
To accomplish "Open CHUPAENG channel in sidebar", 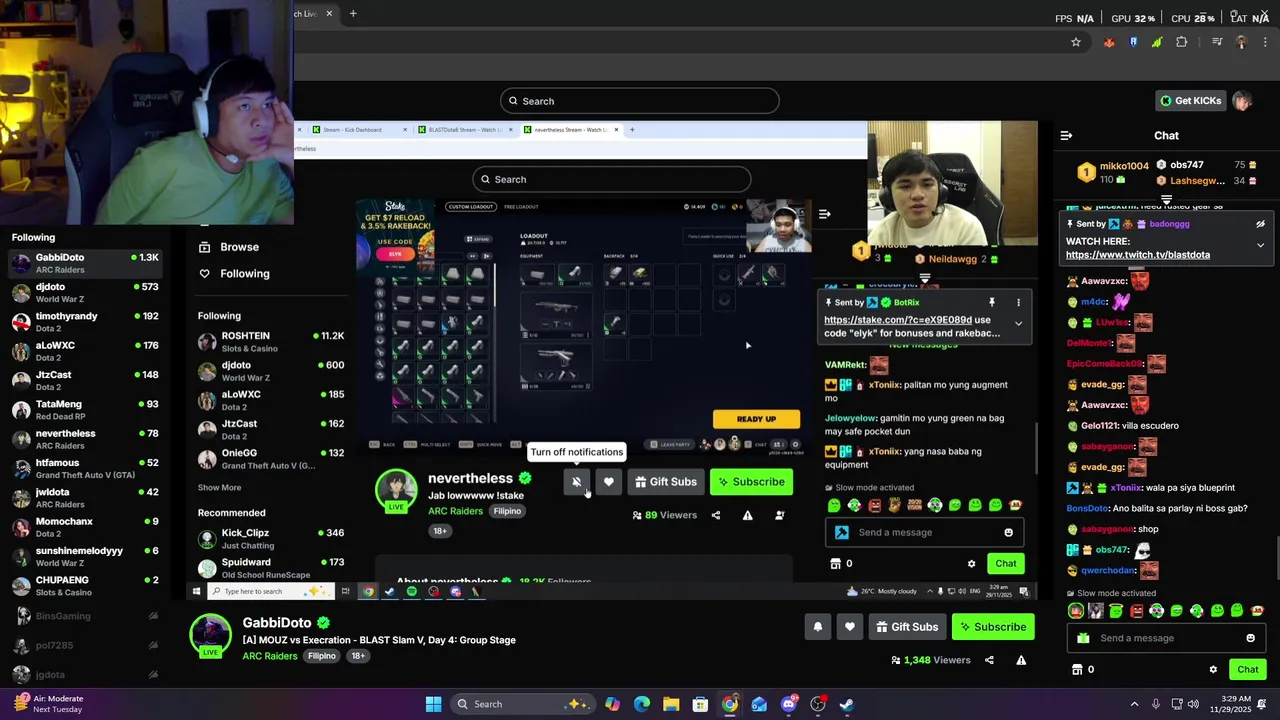I will point(84,586).
